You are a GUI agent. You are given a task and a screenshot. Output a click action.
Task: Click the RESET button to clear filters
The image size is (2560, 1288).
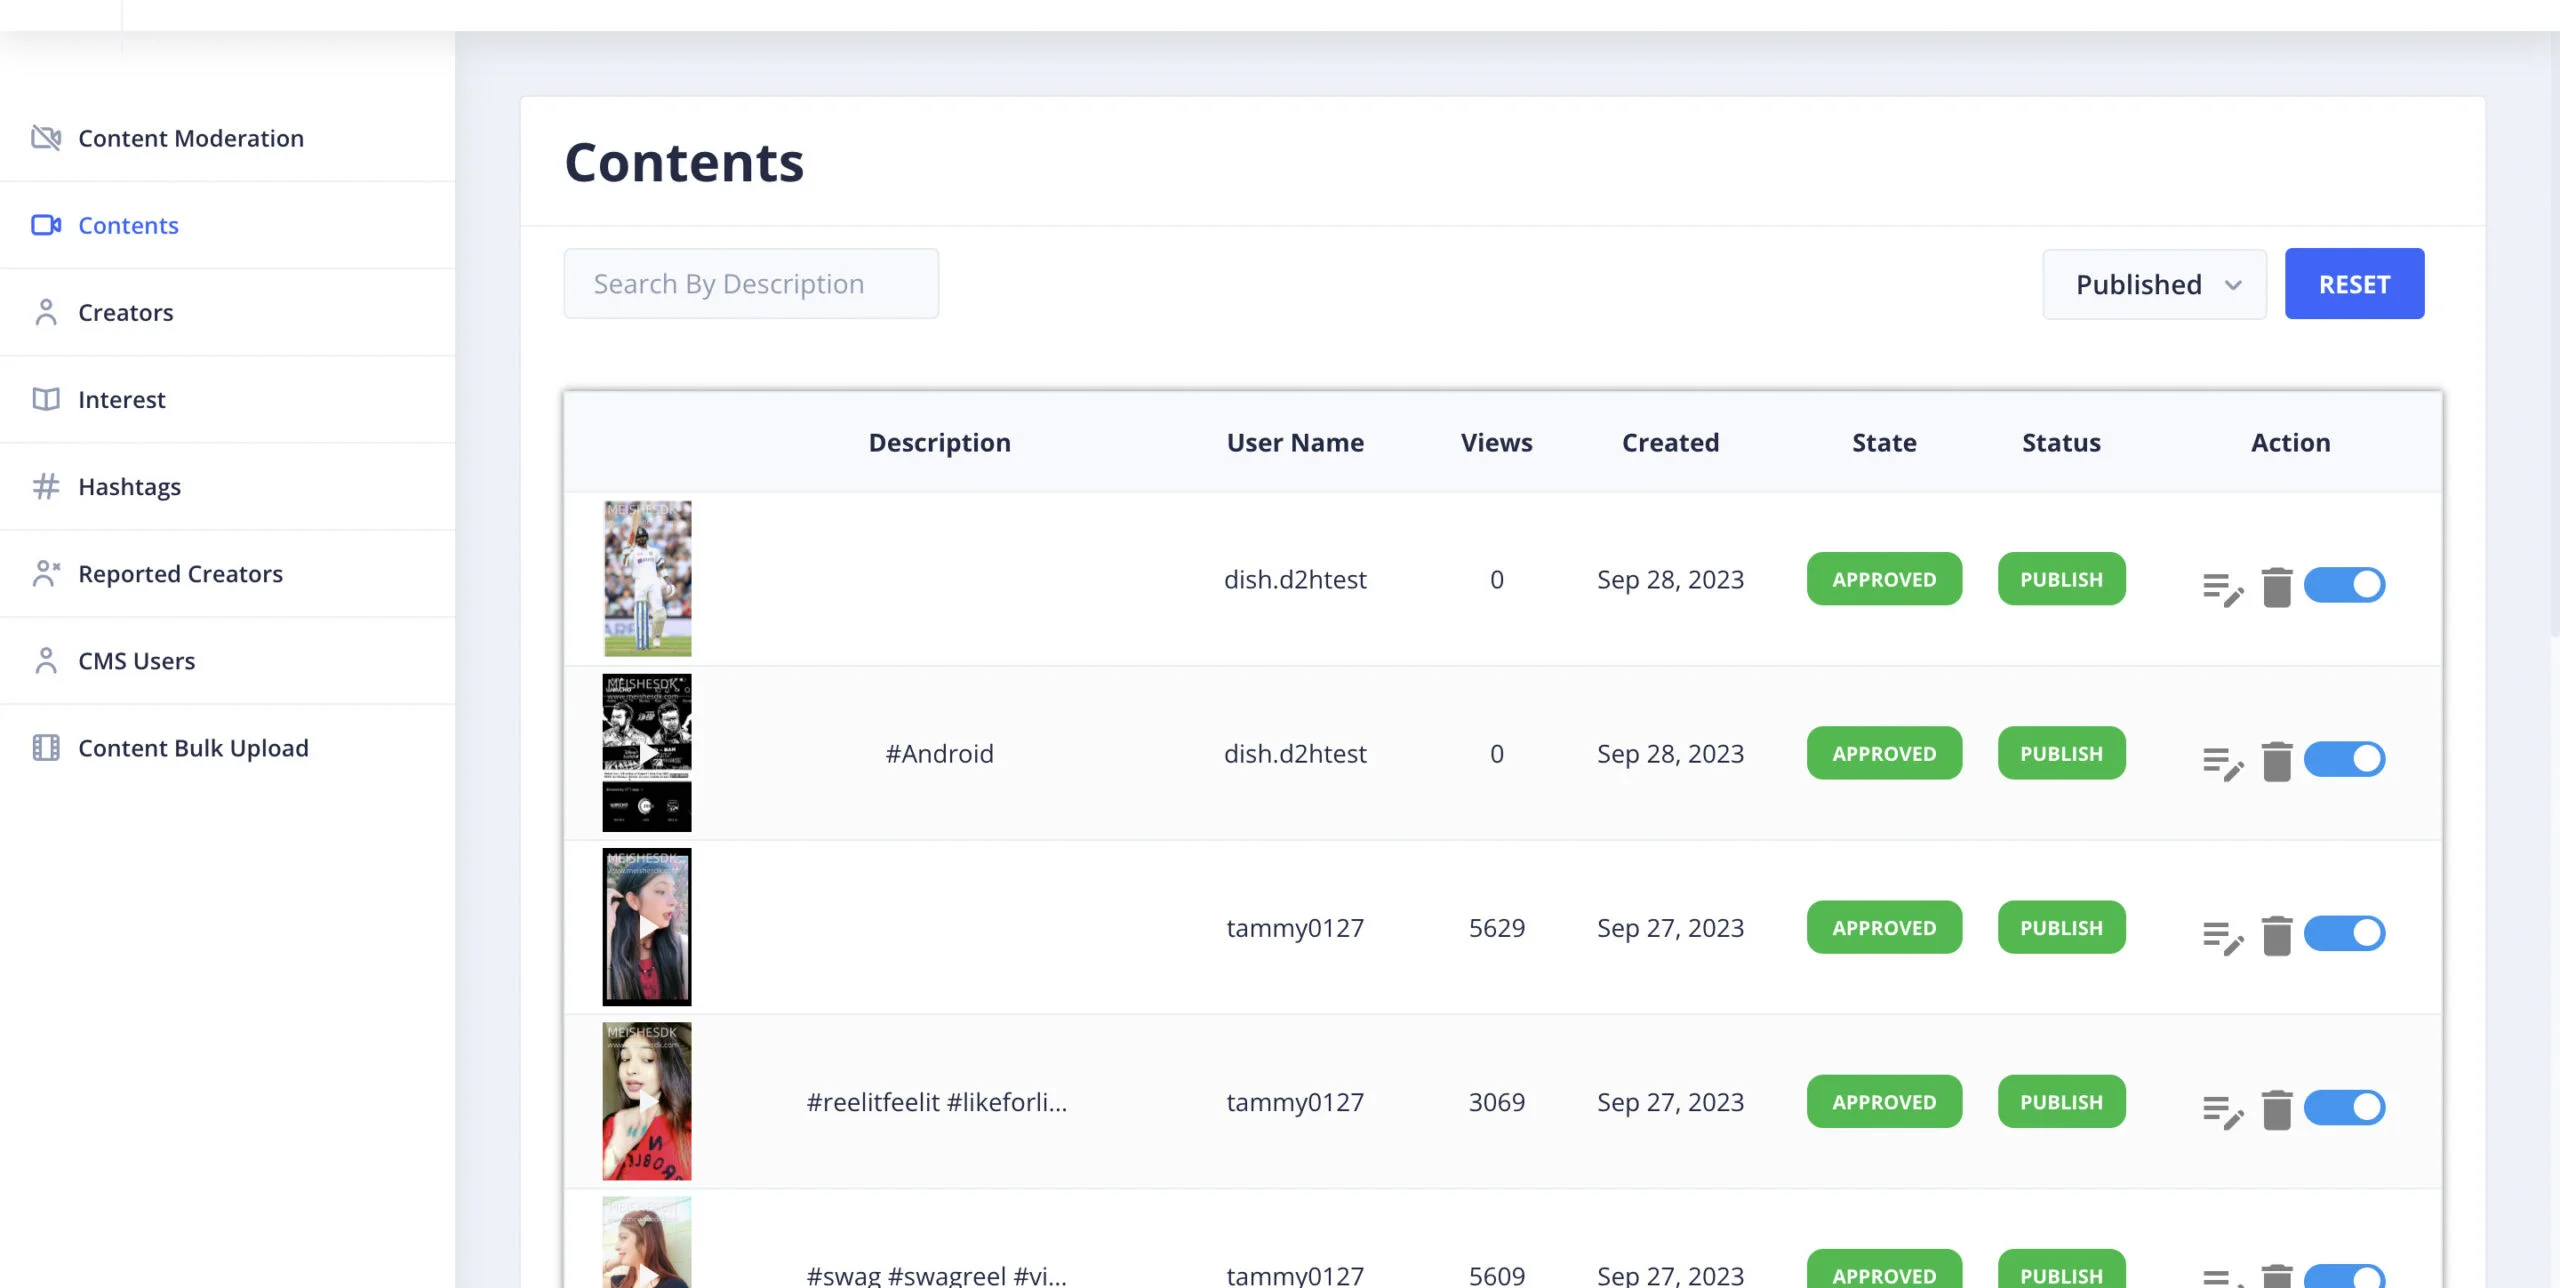coord(2355,283)
